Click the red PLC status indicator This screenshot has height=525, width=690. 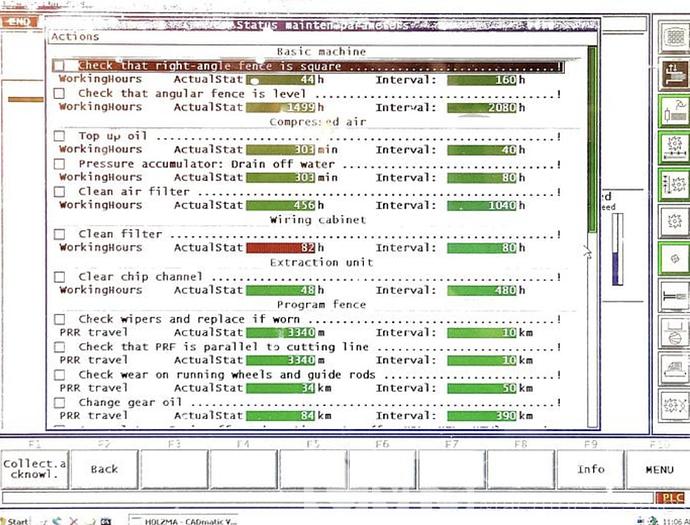coord(670,498)
